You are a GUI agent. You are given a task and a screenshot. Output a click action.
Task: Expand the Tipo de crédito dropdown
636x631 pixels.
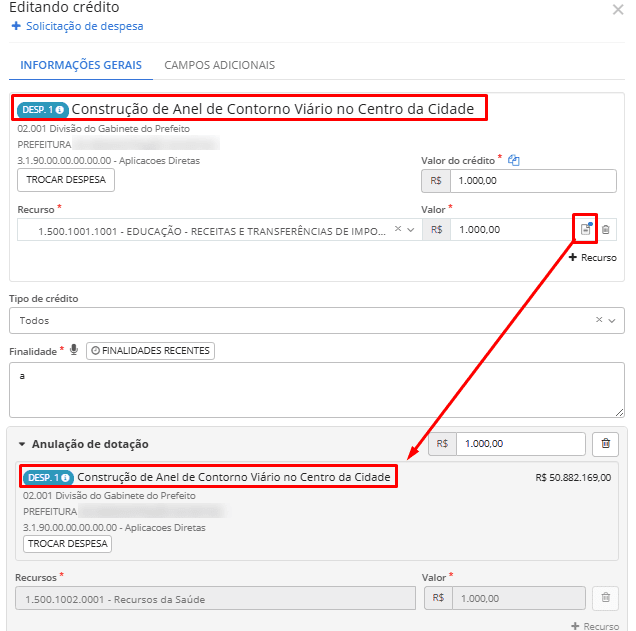point(612,320)
